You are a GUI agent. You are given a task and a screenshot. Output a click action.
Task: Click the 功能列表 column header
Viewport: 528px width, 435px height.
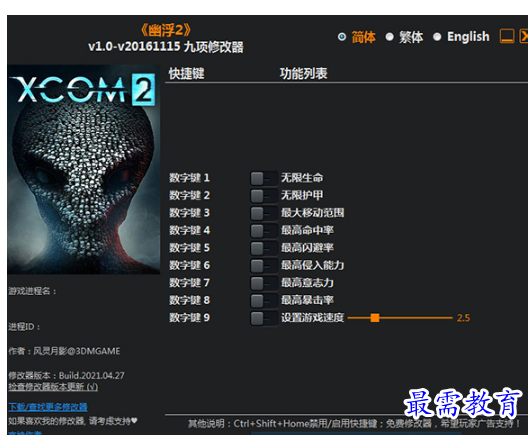tap(303, 73)
